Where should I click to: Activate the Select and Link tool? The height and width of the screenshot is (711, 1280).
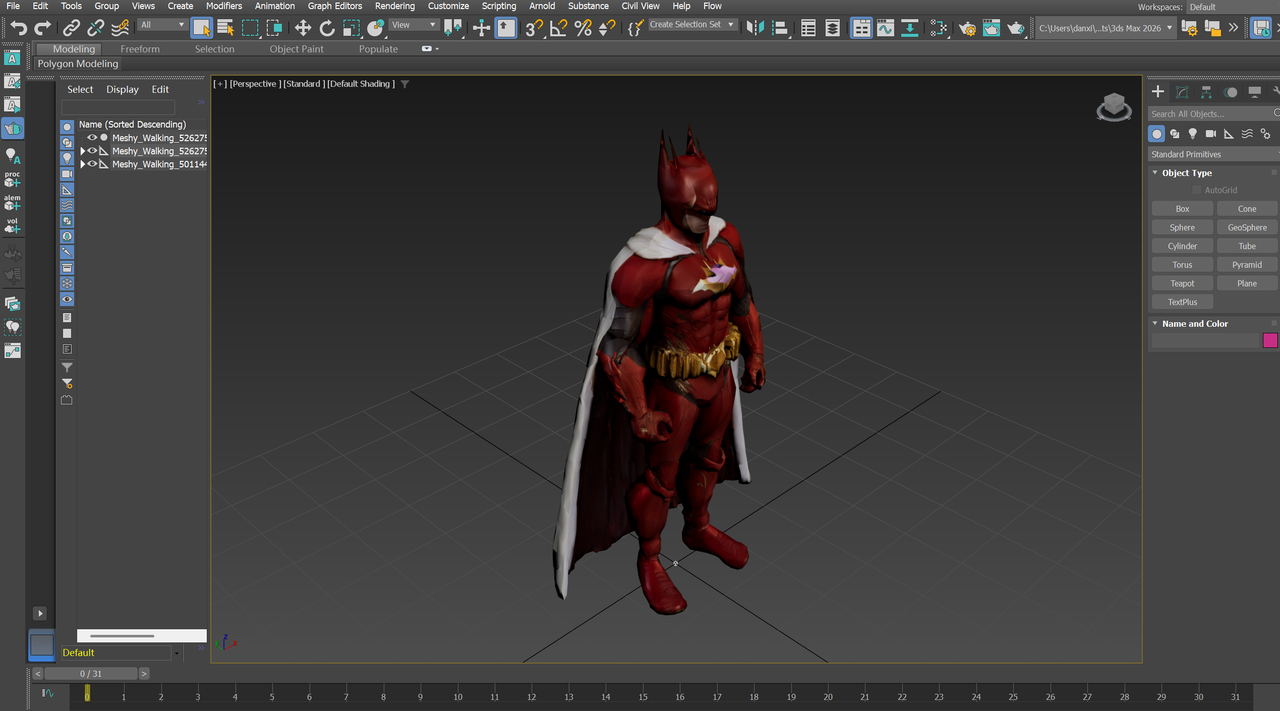click(x=72, y=28)
